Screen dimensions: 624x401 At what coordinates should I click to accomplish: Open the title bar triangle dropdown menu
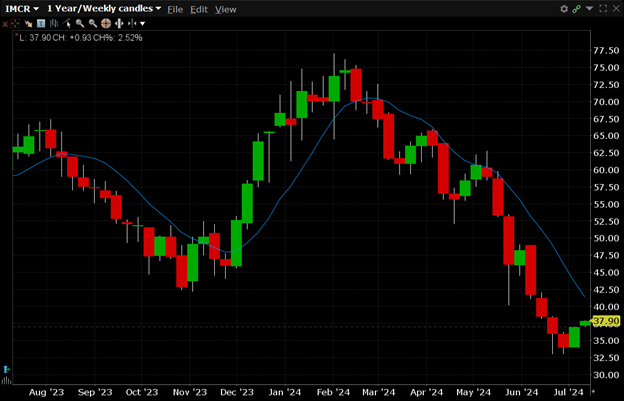pyautogui.click(x=589, y=8)
